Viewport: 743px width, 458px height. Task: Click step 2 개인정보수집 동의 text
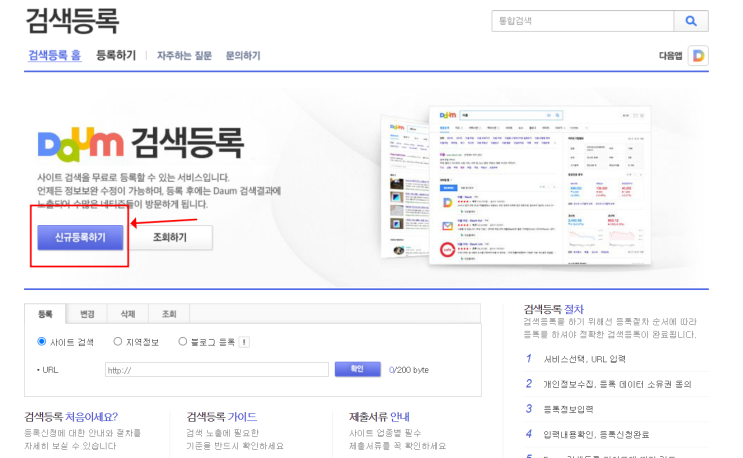tap(617, 384)
